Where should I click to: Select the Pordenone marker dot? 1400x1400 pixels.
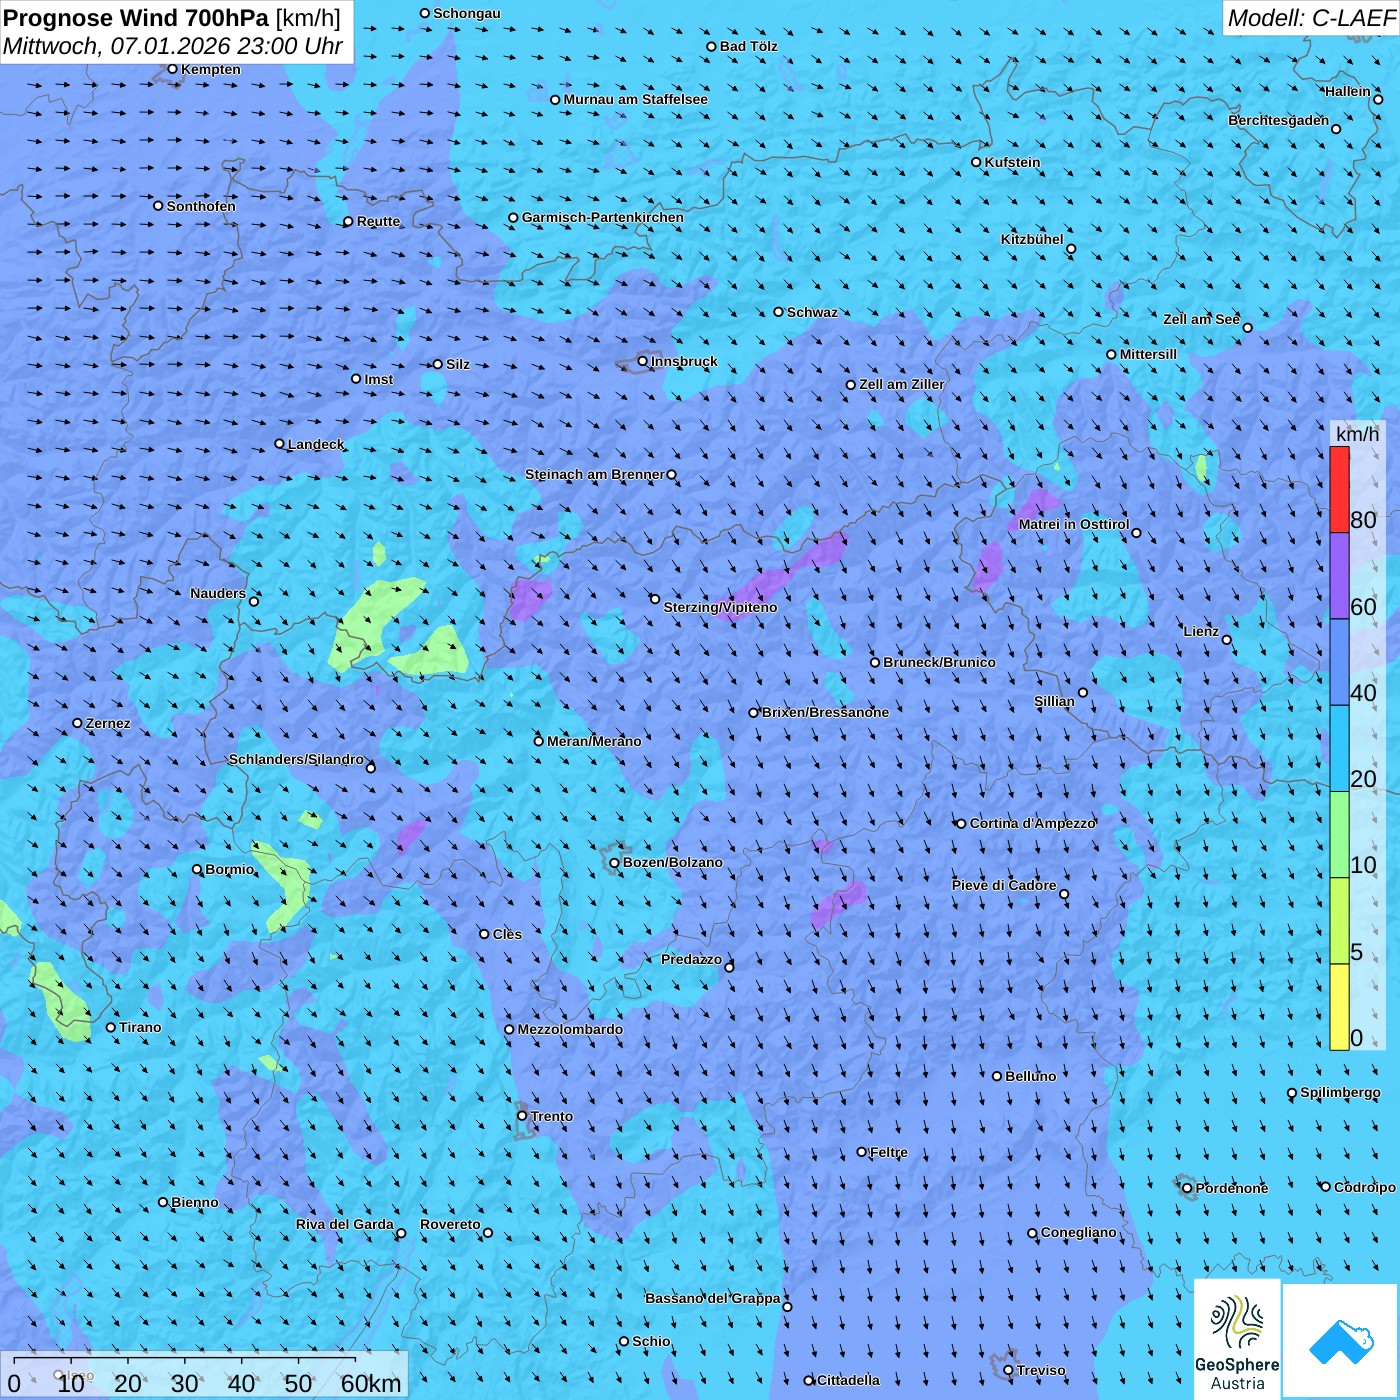point(1188,1188)
